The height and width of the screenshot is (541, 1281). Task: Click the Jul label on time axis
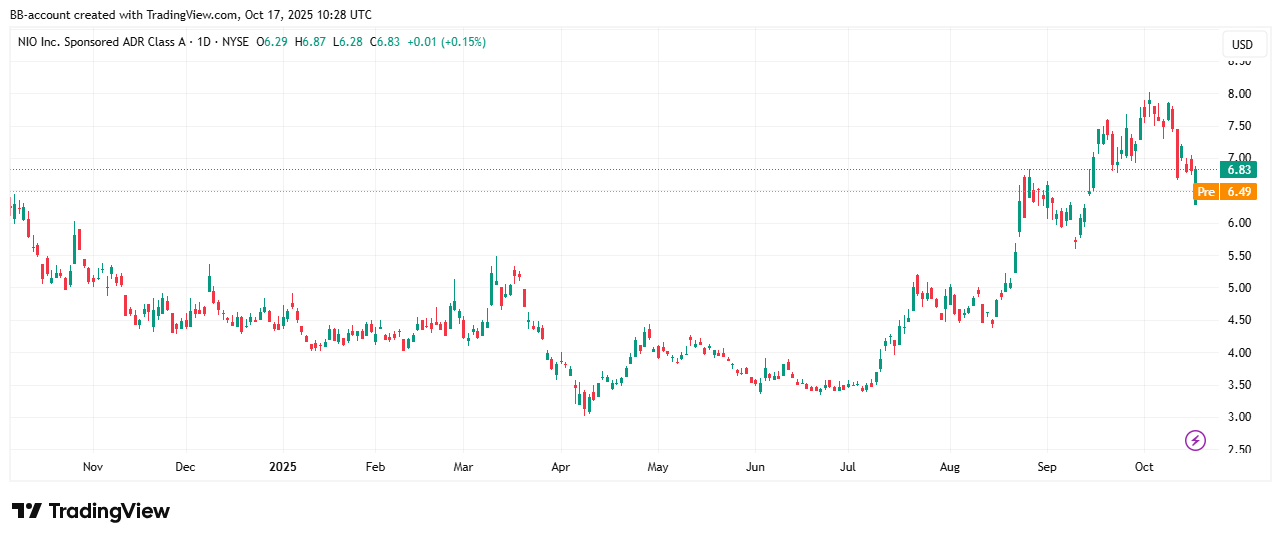click(x=848, y=466)
